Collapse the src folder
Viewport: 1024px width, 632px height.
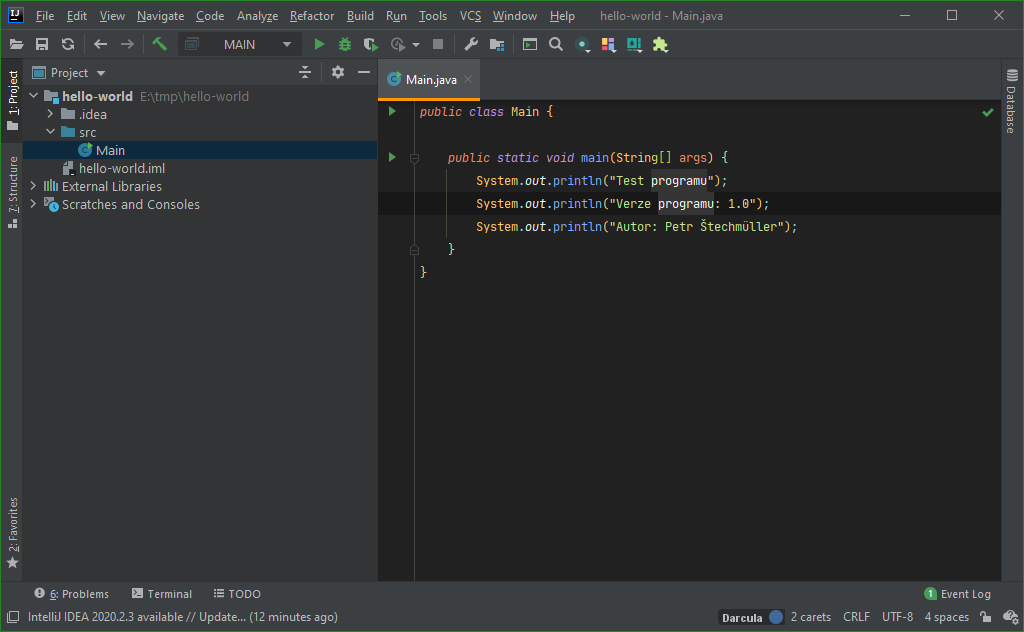(50, 132)
